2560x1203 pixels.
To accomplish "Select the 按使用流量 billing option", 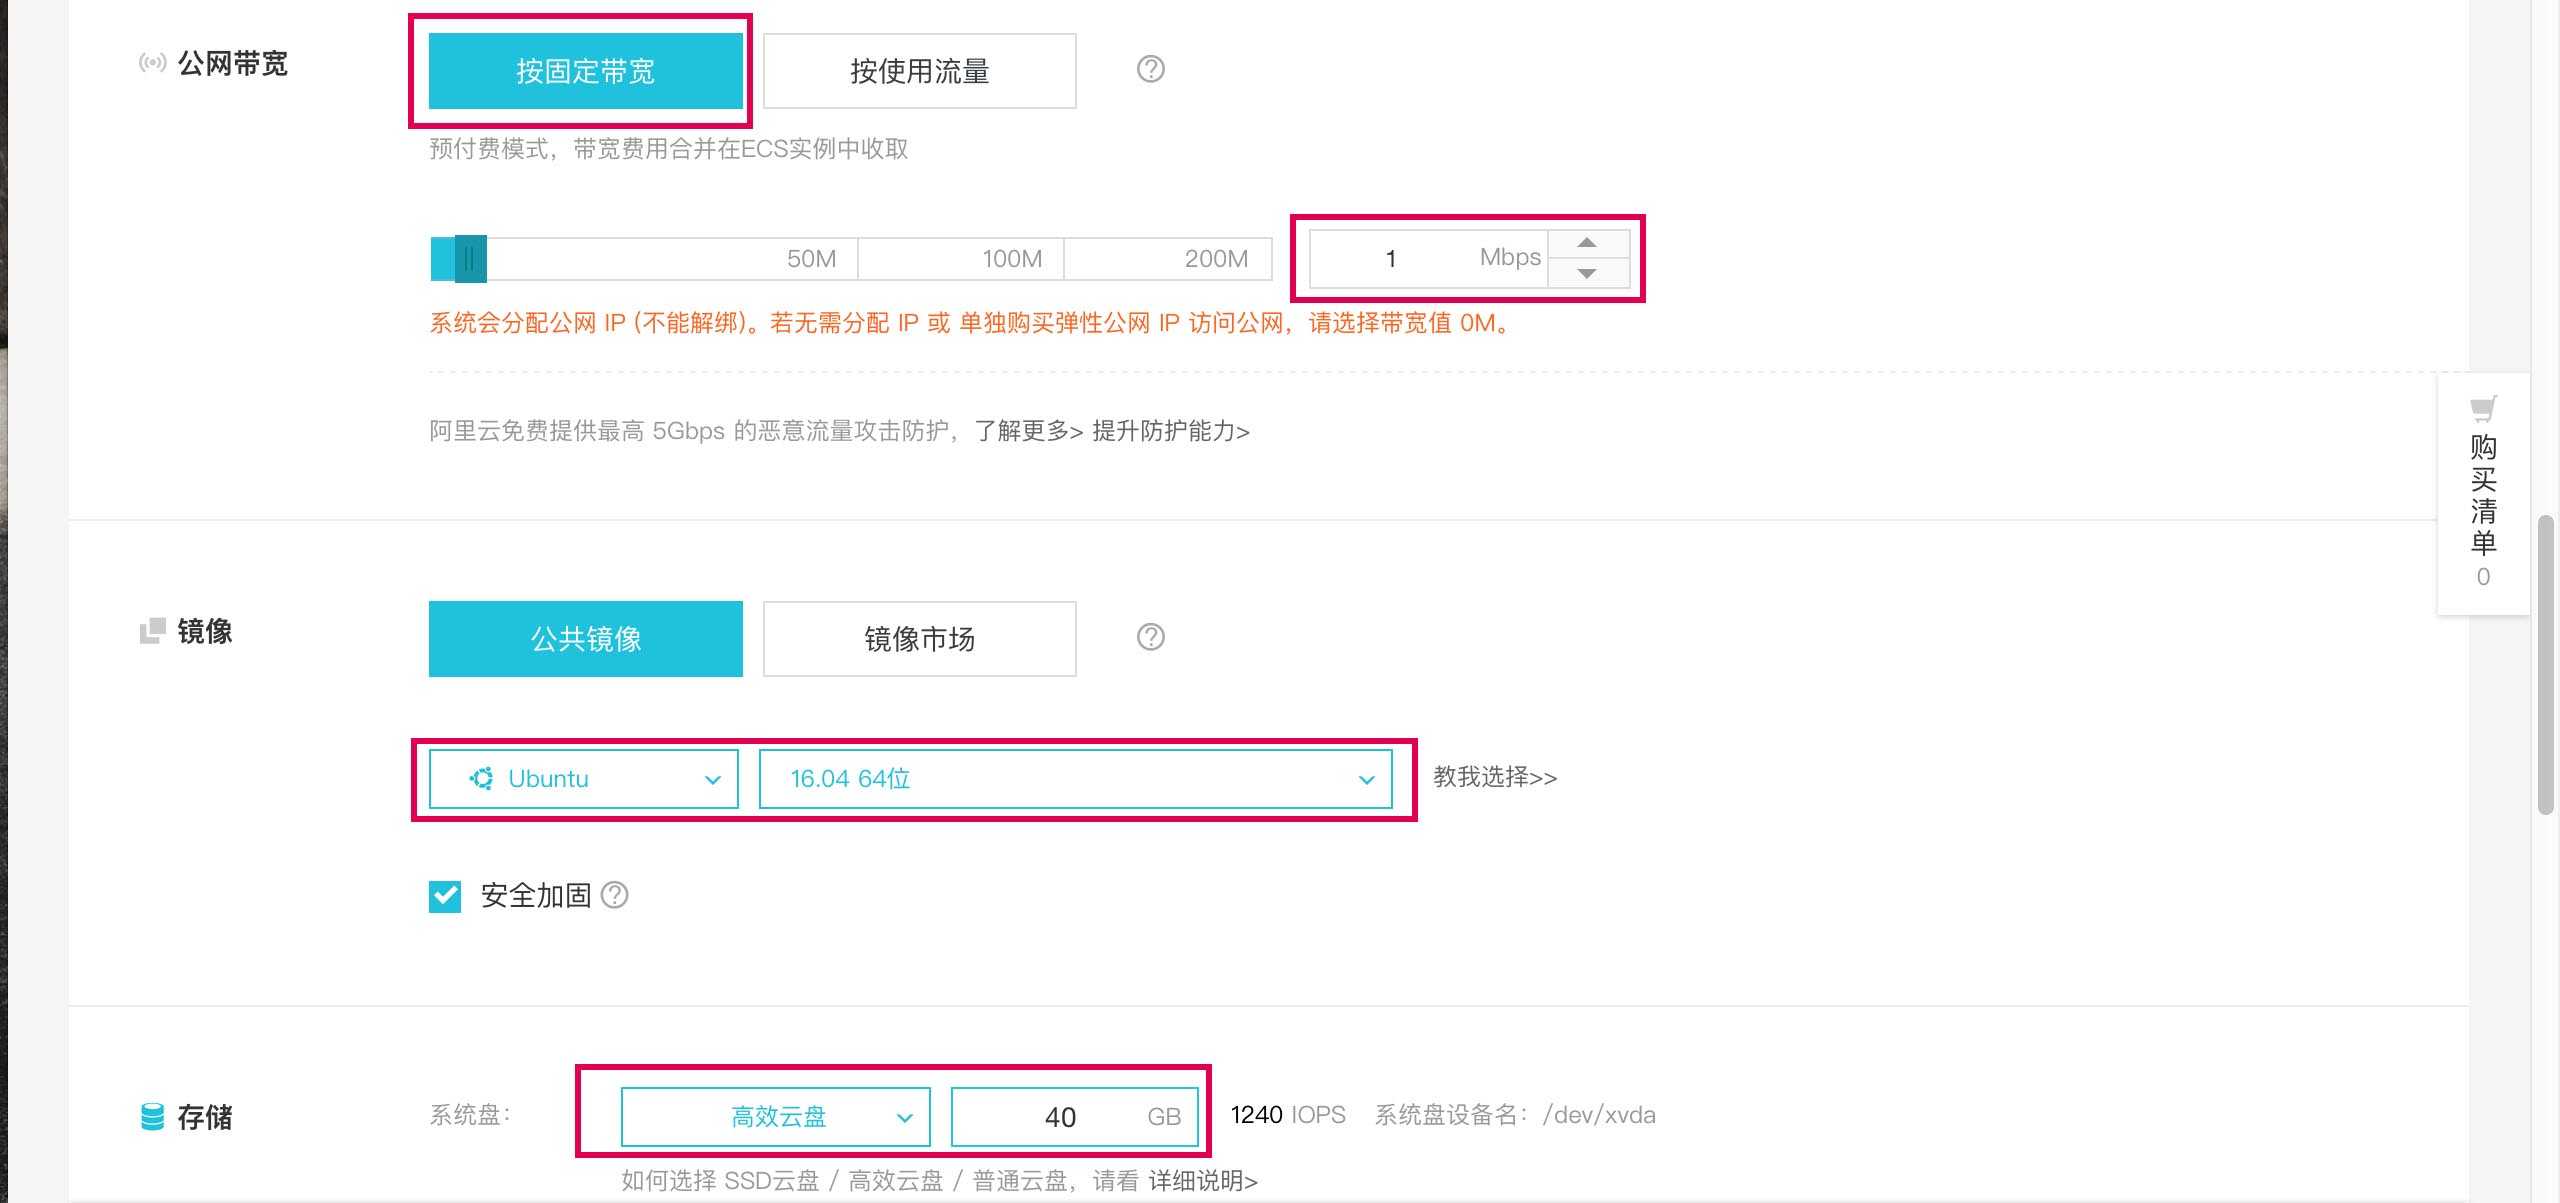I will coord(919,71).
